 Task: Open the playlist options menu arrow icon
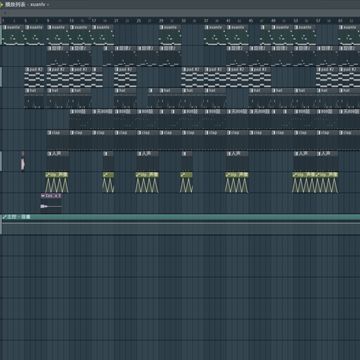[2, 5]
